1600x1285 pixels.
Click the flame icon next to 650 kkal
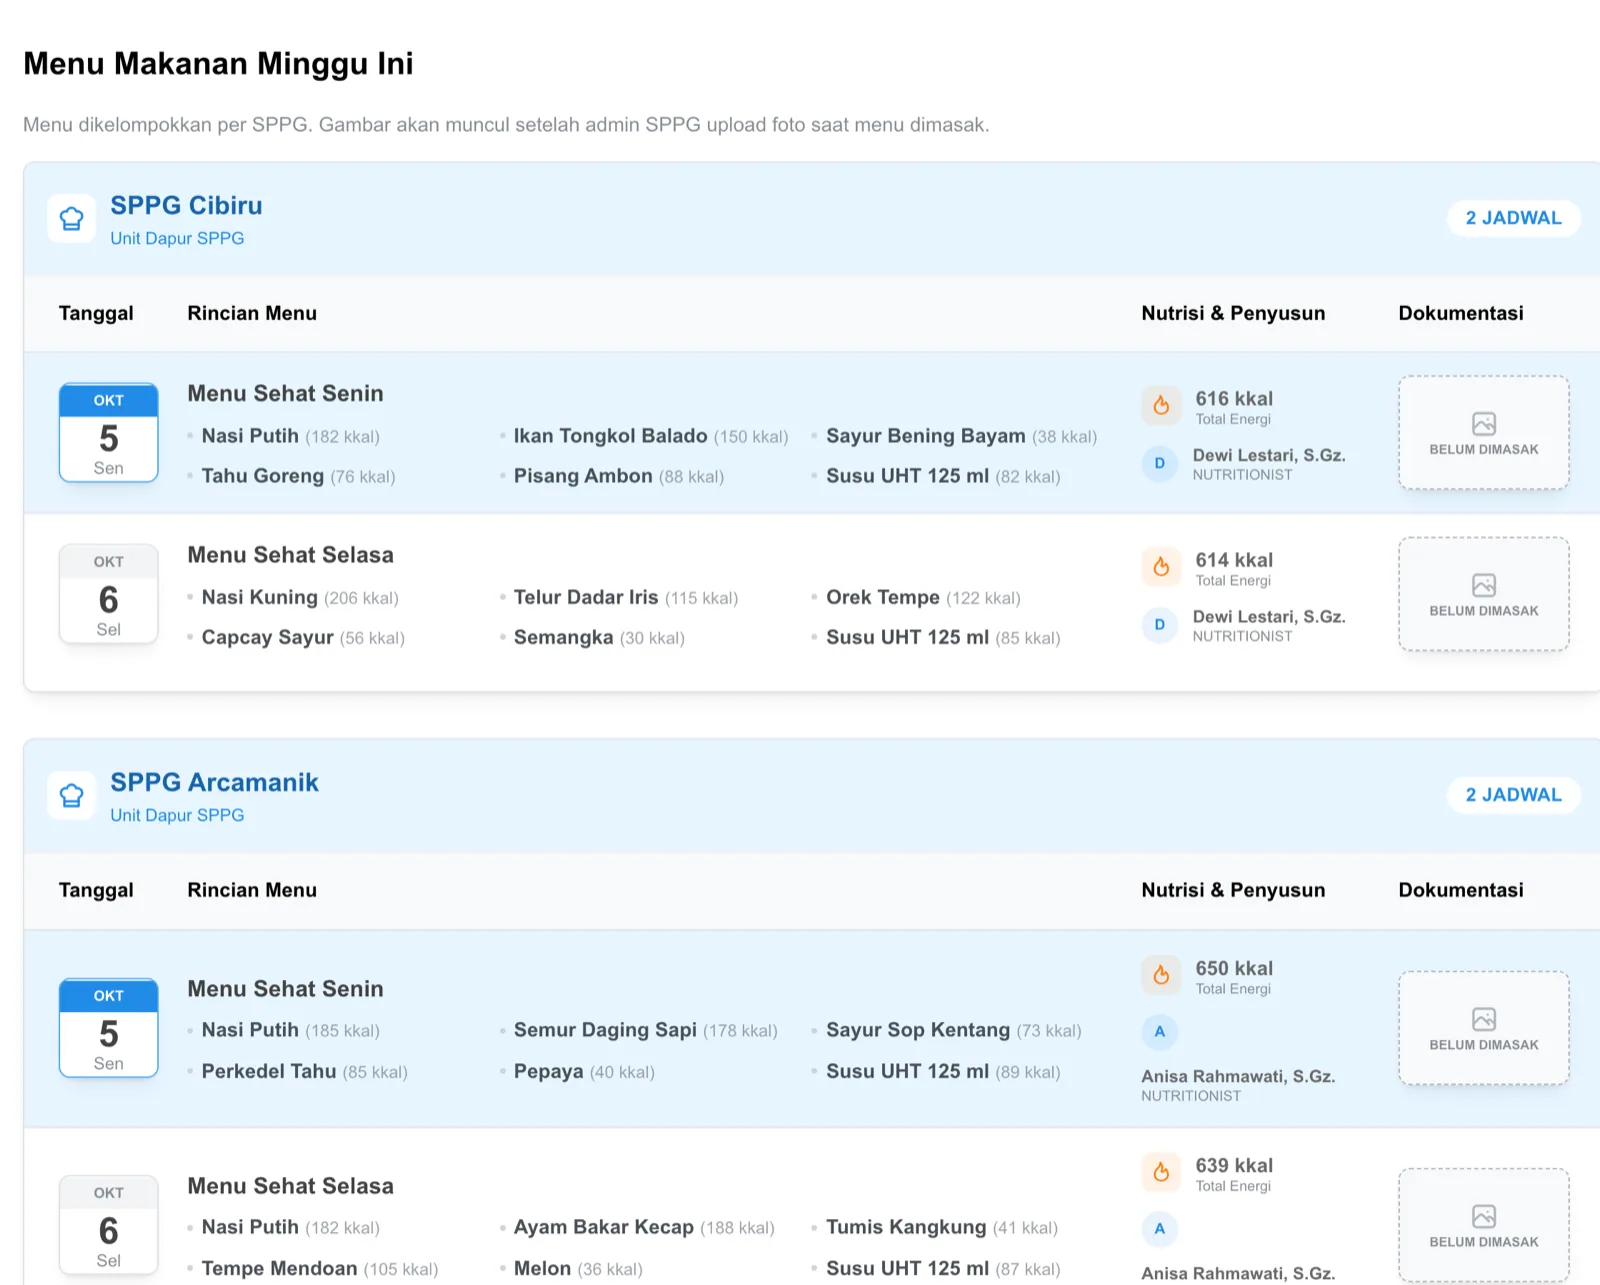(x=1161, y=975)
